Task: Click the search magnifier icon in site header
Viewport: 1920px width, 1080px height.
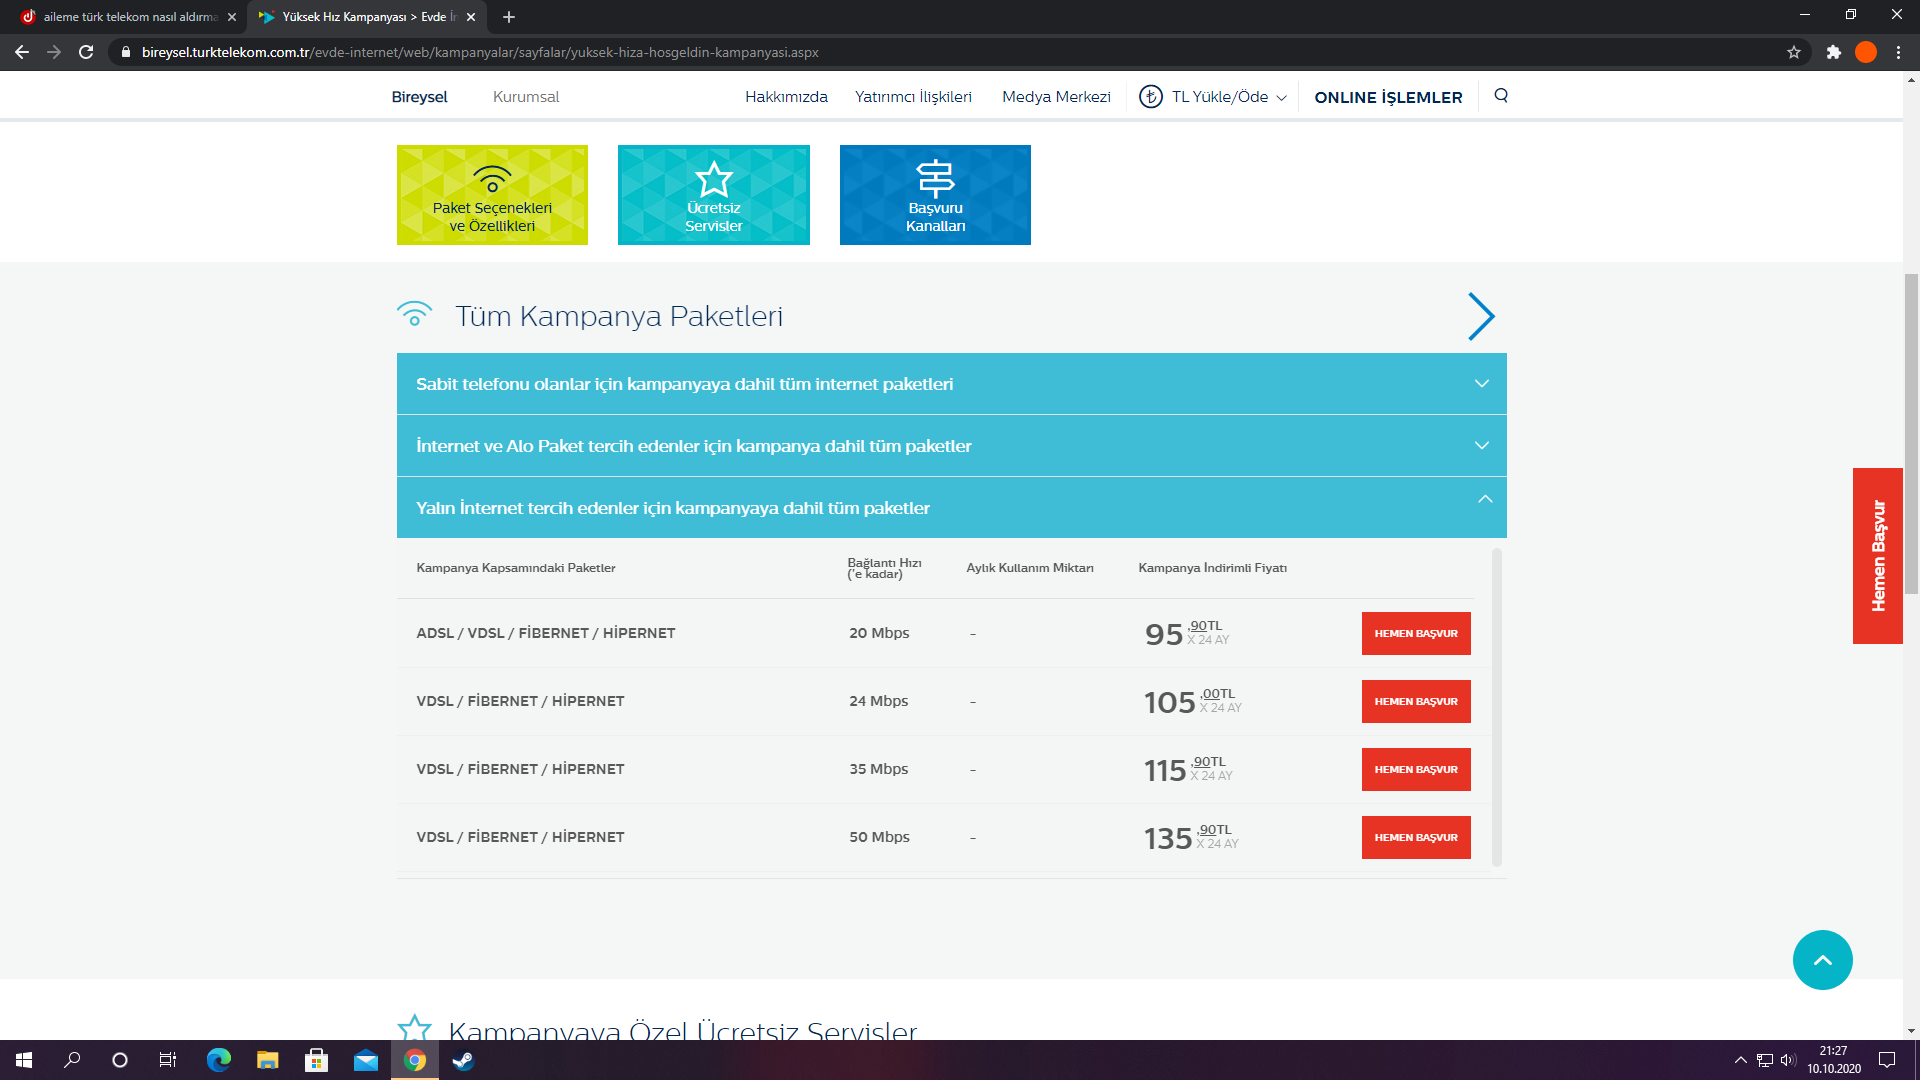Action: click(1501, 96)
